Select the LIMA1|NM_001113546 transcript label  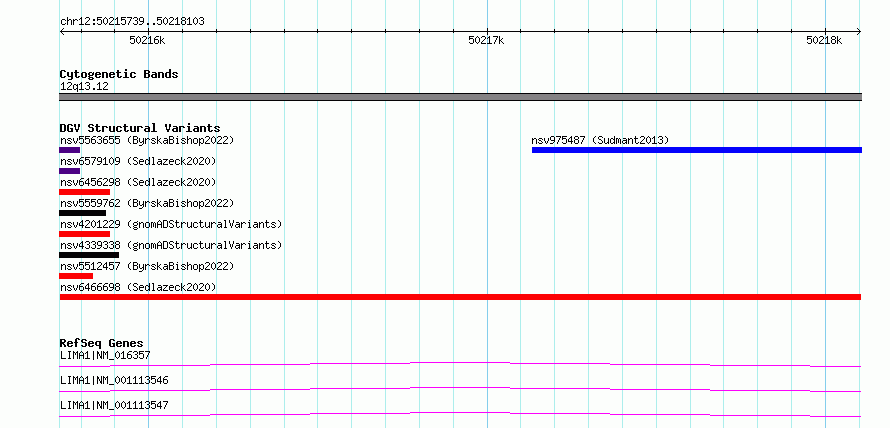coord(114,380)
